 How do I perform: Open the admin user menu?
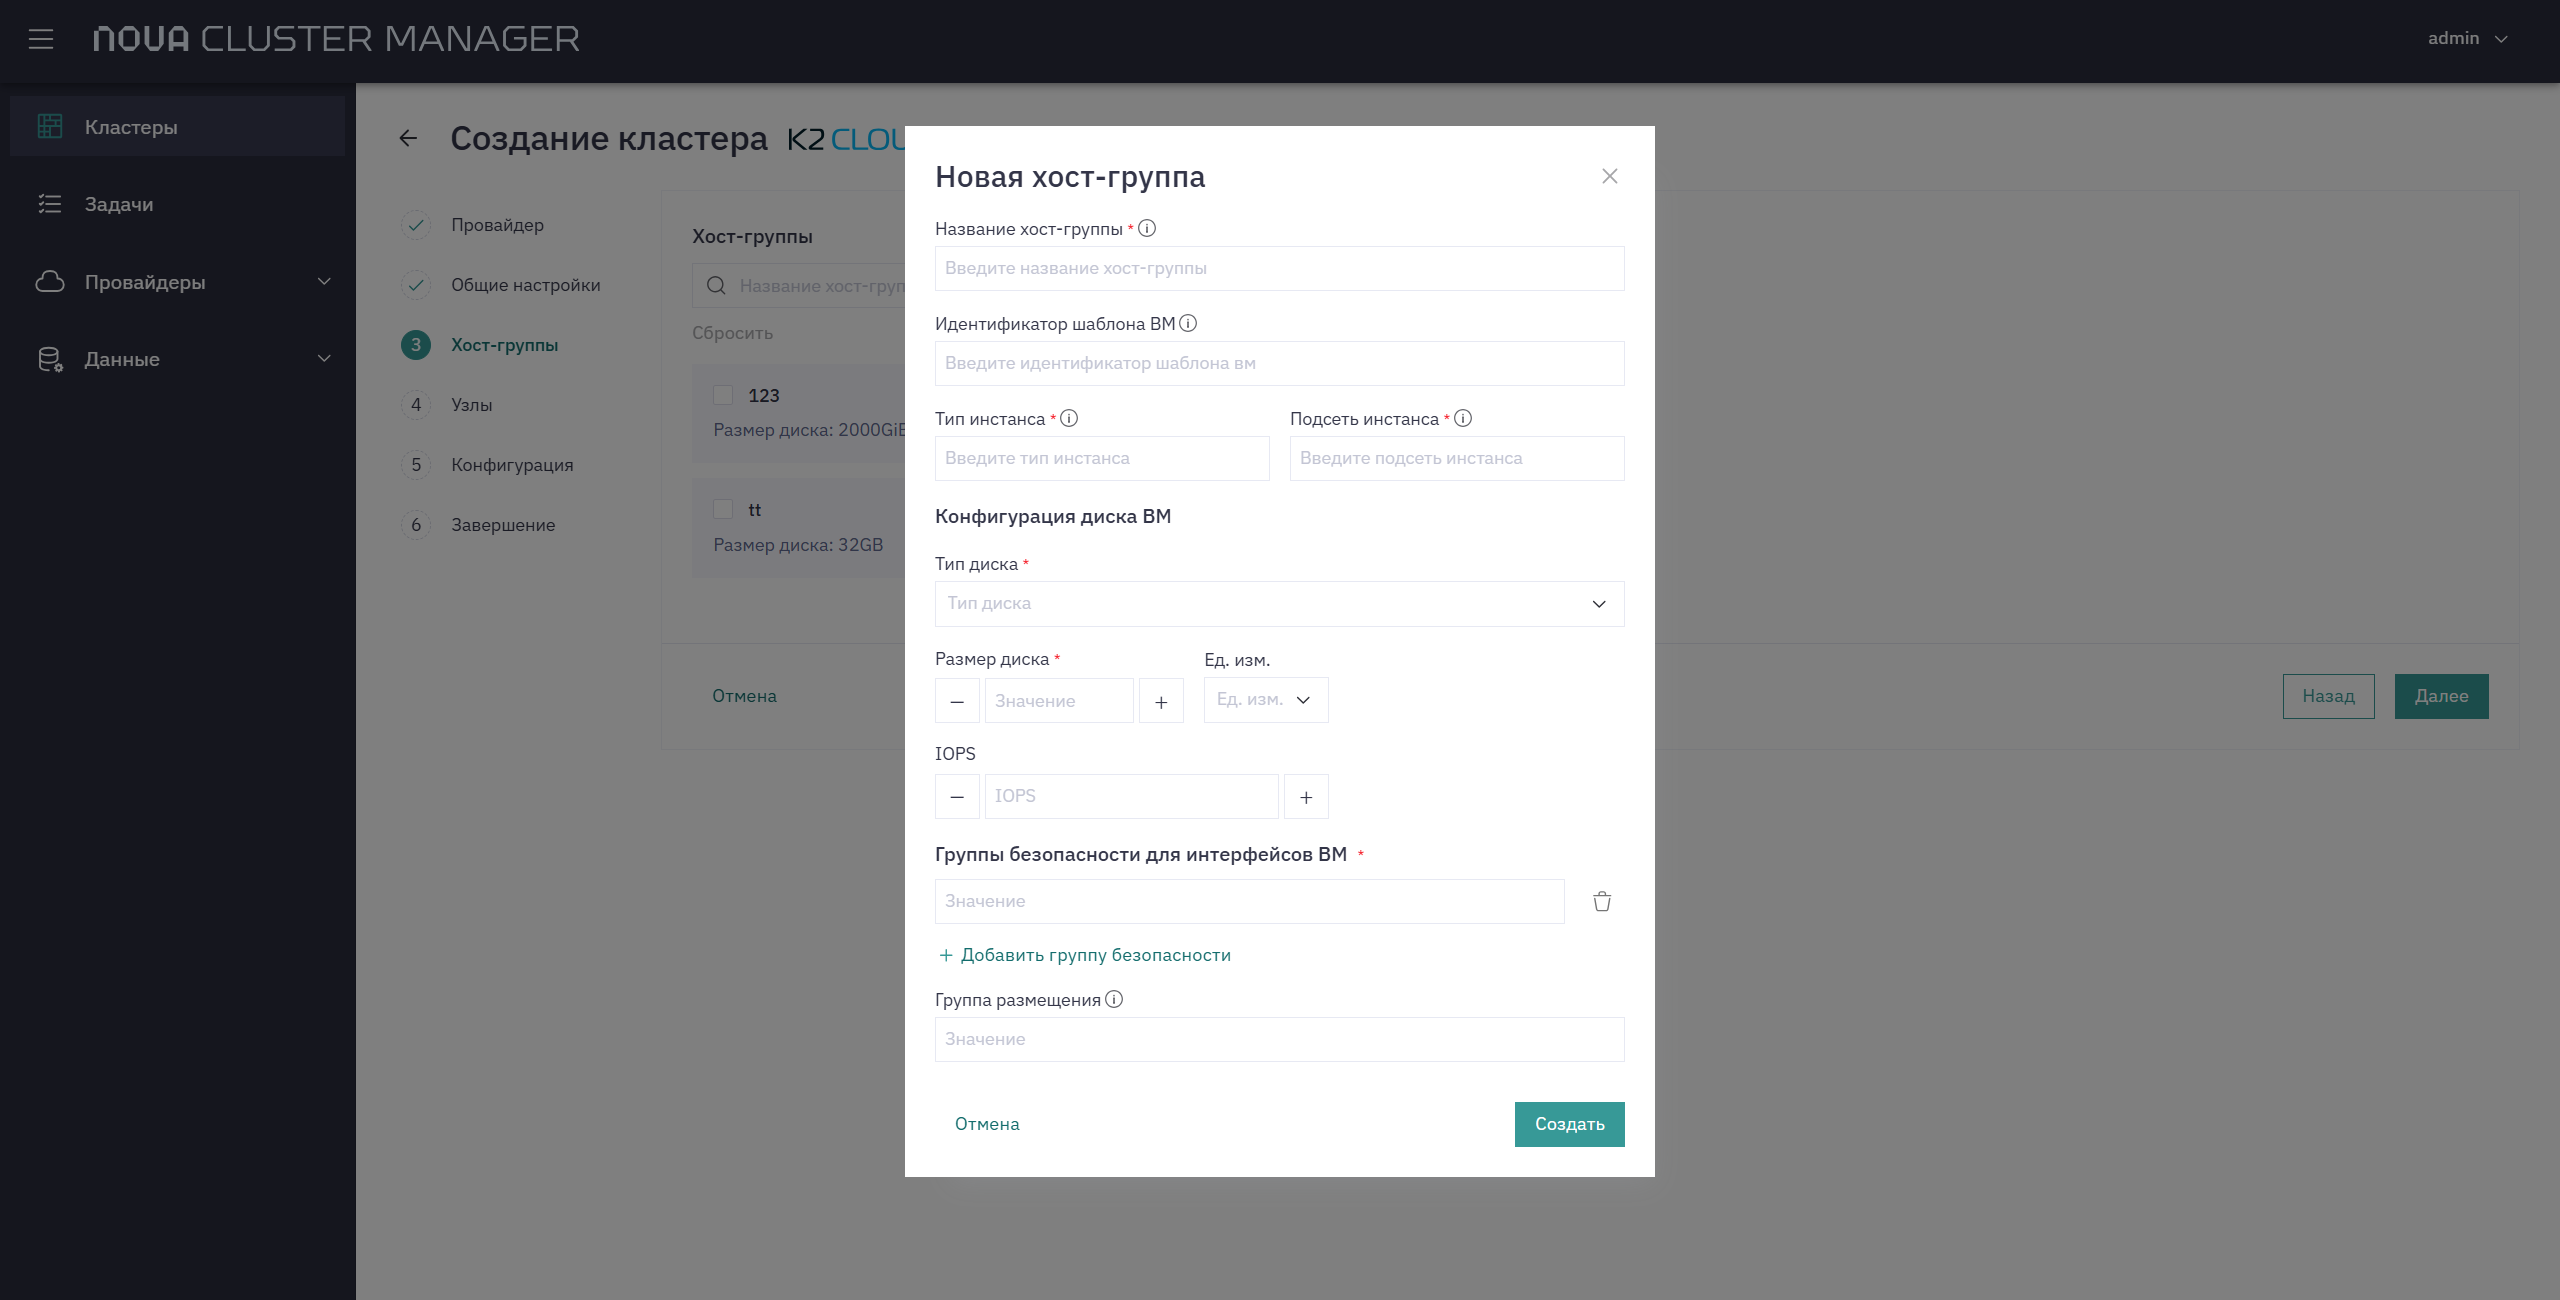point(2467,38)
